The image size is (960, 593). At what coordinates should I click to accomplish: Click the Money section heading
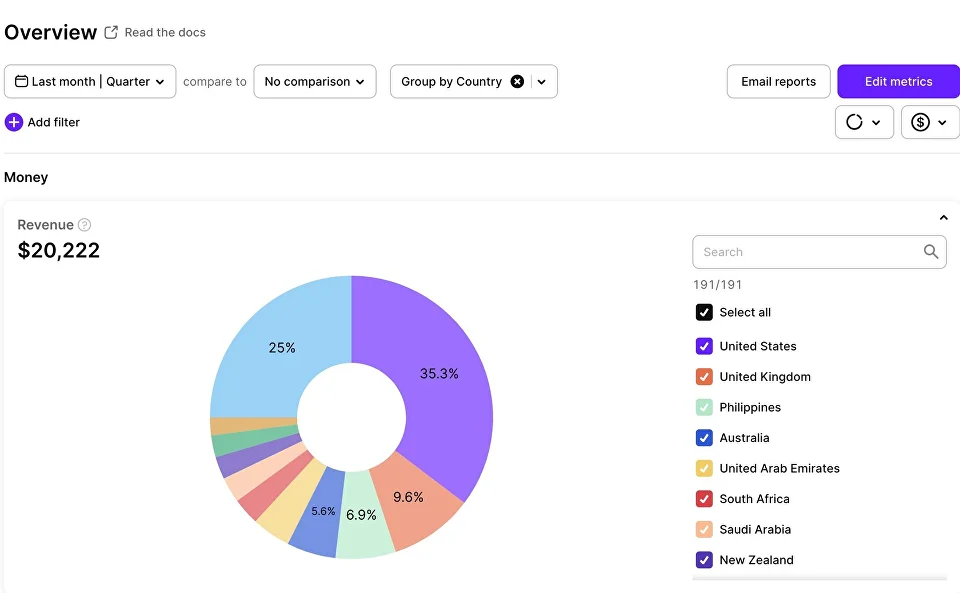pyautogui.click(x=26, y=177)
